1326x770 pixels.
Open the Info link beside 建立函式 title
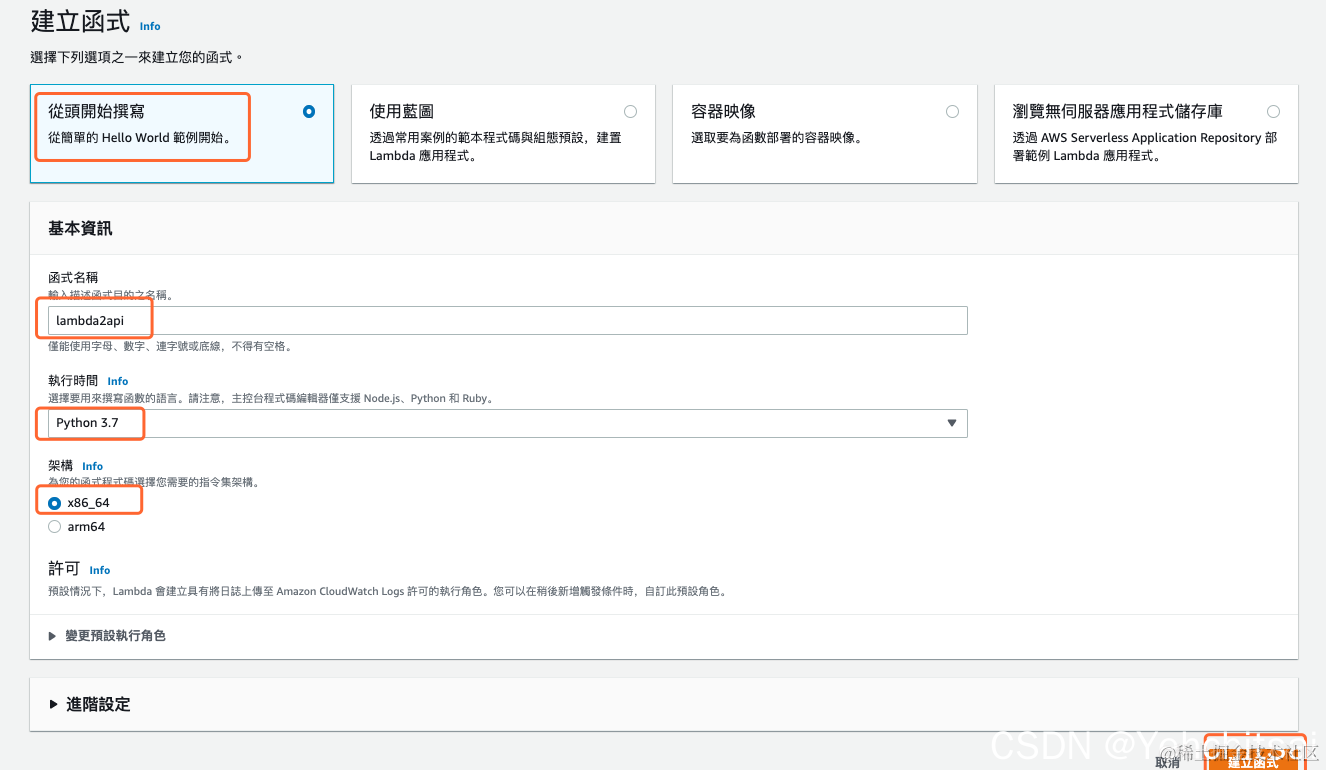tap(149, 26)
